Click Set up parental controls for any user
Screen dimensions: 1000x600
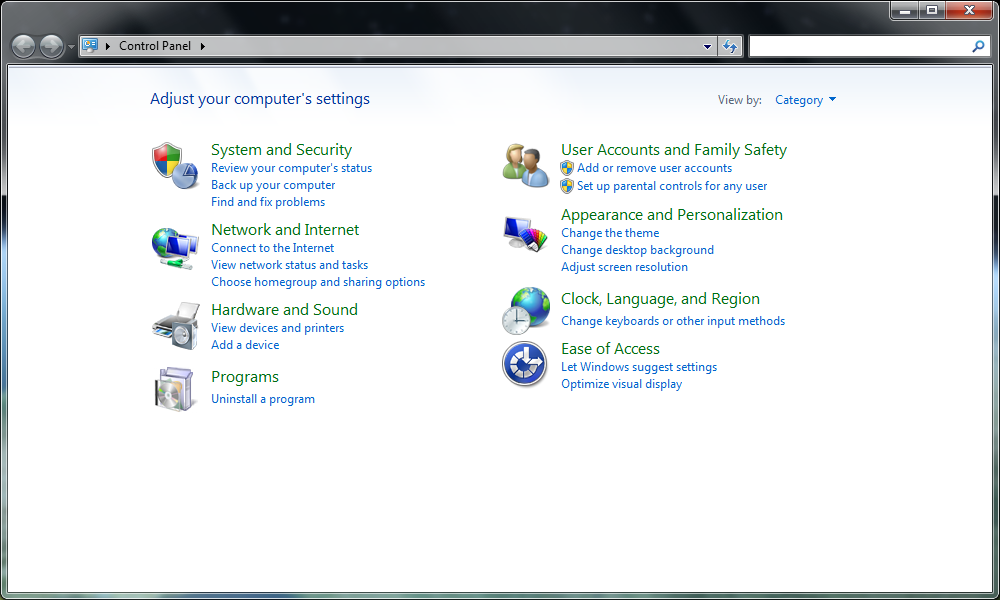click(x=672, y=186)
